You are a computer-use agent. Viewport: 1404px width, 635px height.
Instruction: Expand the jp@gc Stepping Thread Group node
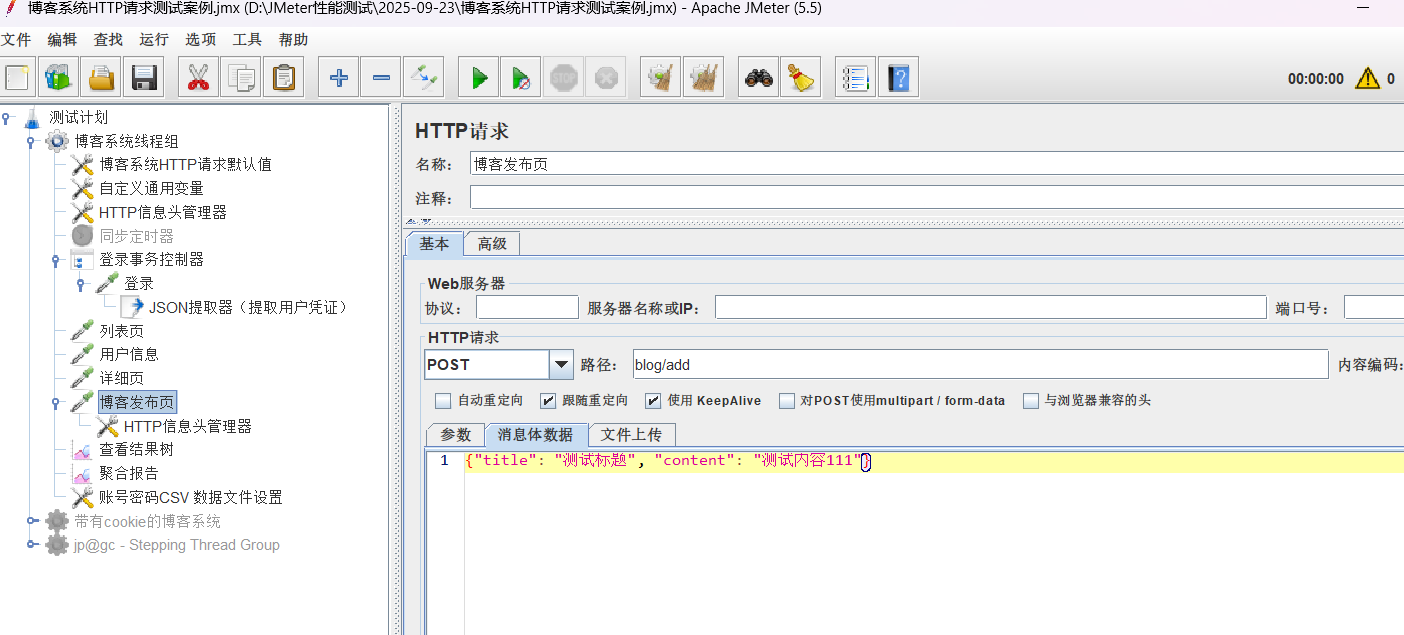click(32, 545)
